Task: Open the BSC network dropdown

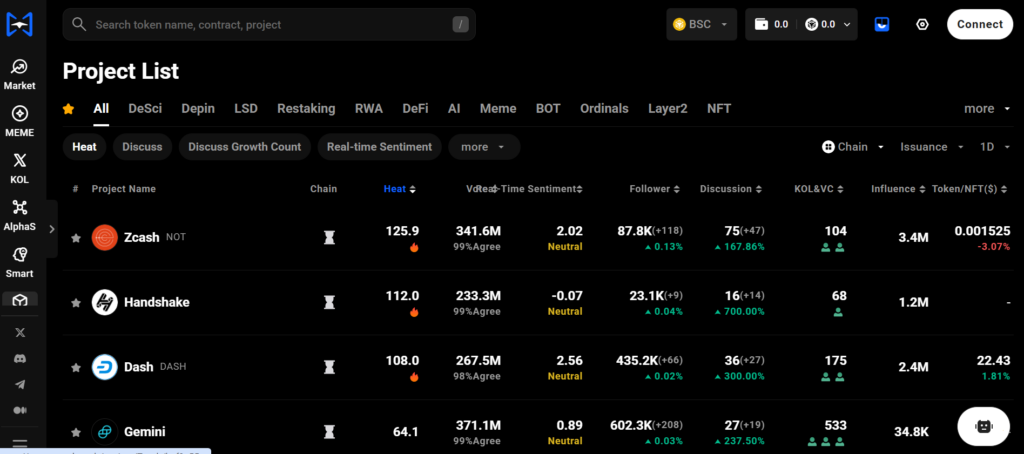Action: [x=701, y=24]
